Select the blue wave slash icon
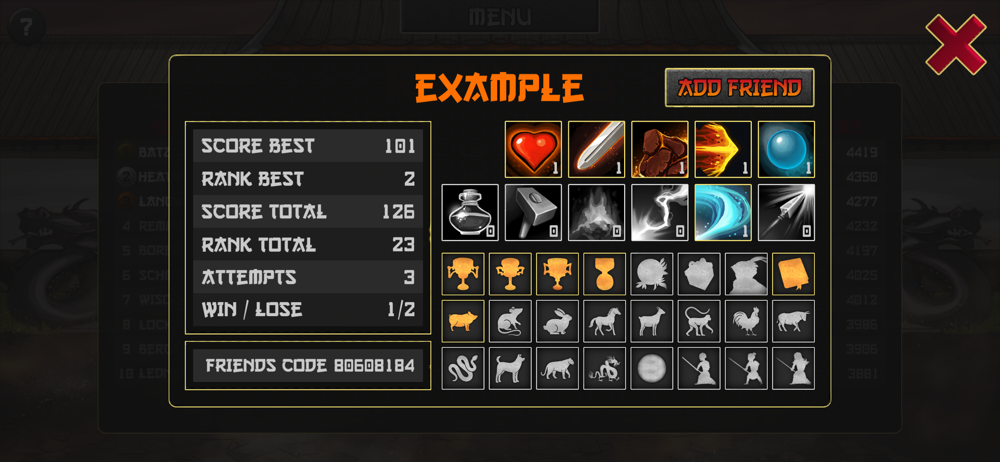Viewport: 1000px width, 462px height. (x=723, y=212)
